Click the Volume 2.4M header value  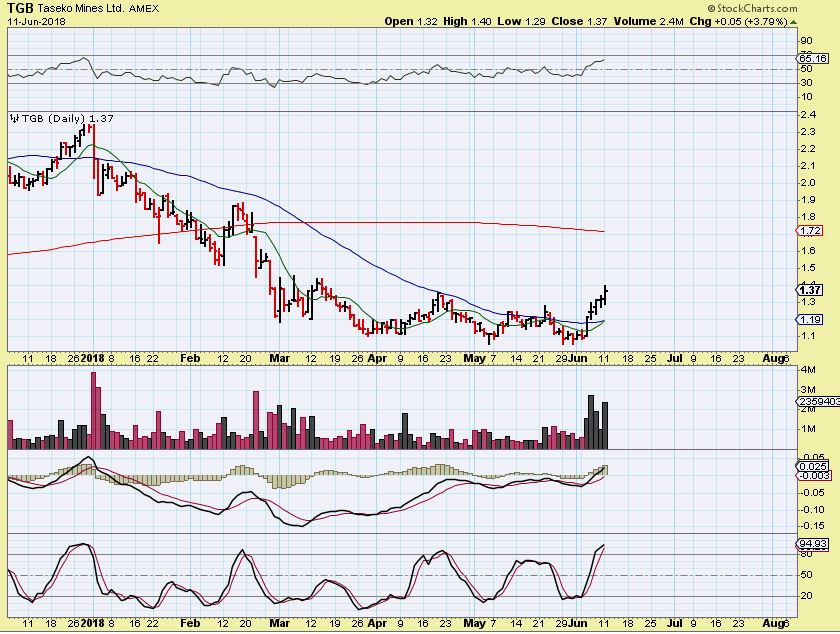[648, 21]
